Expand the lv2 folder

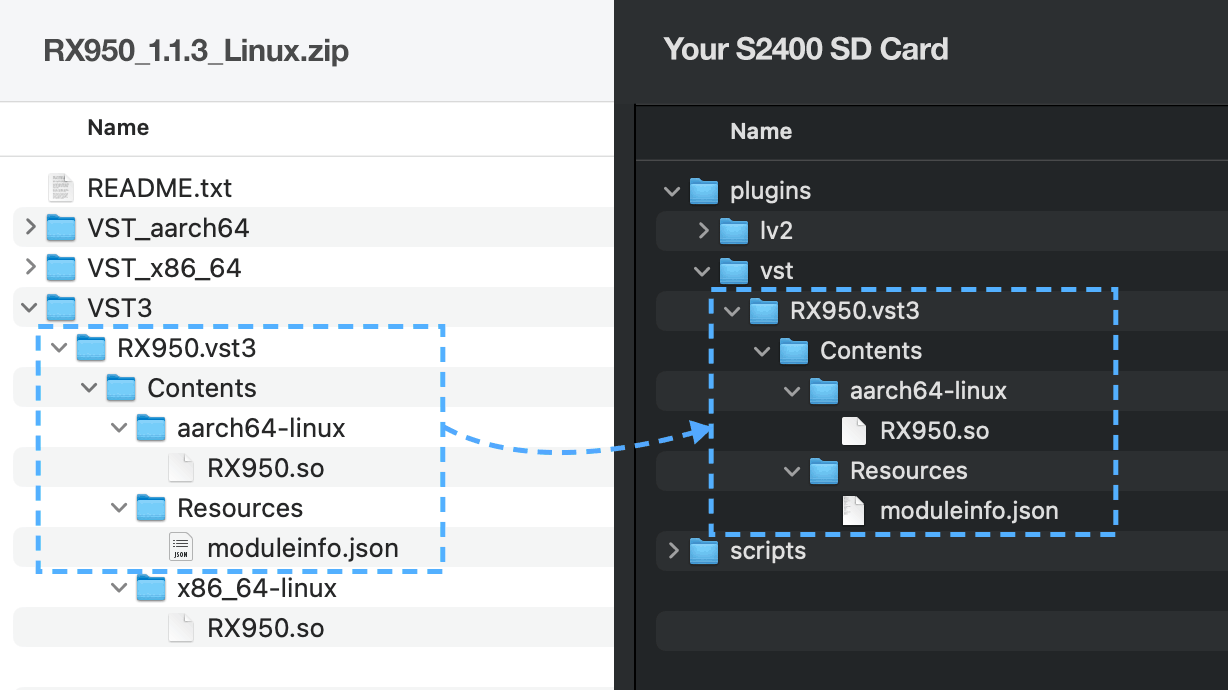pyautogui.click(x=703, y=231)
